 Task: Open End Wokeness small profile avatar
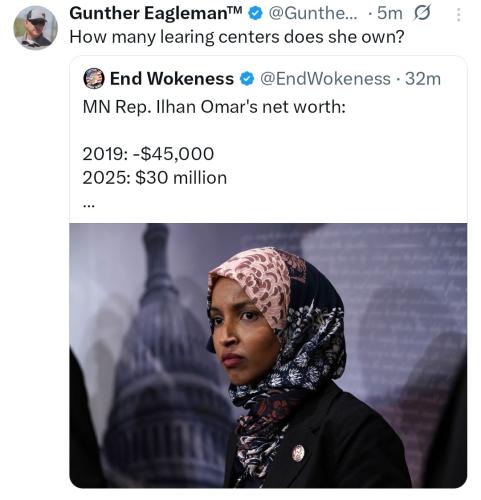point(94,78)
